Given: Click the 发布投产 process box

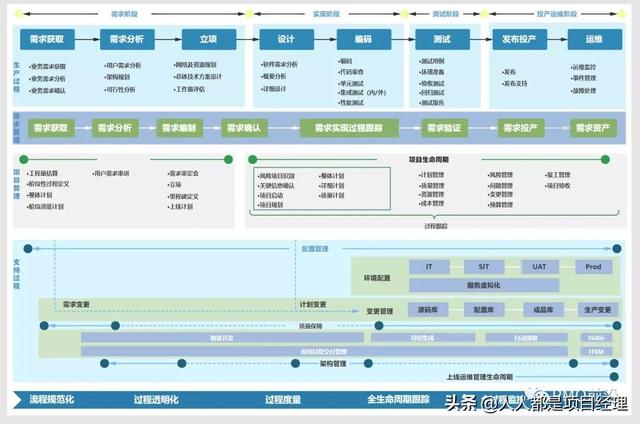Looking at the screenshot, I should (519, 39).
